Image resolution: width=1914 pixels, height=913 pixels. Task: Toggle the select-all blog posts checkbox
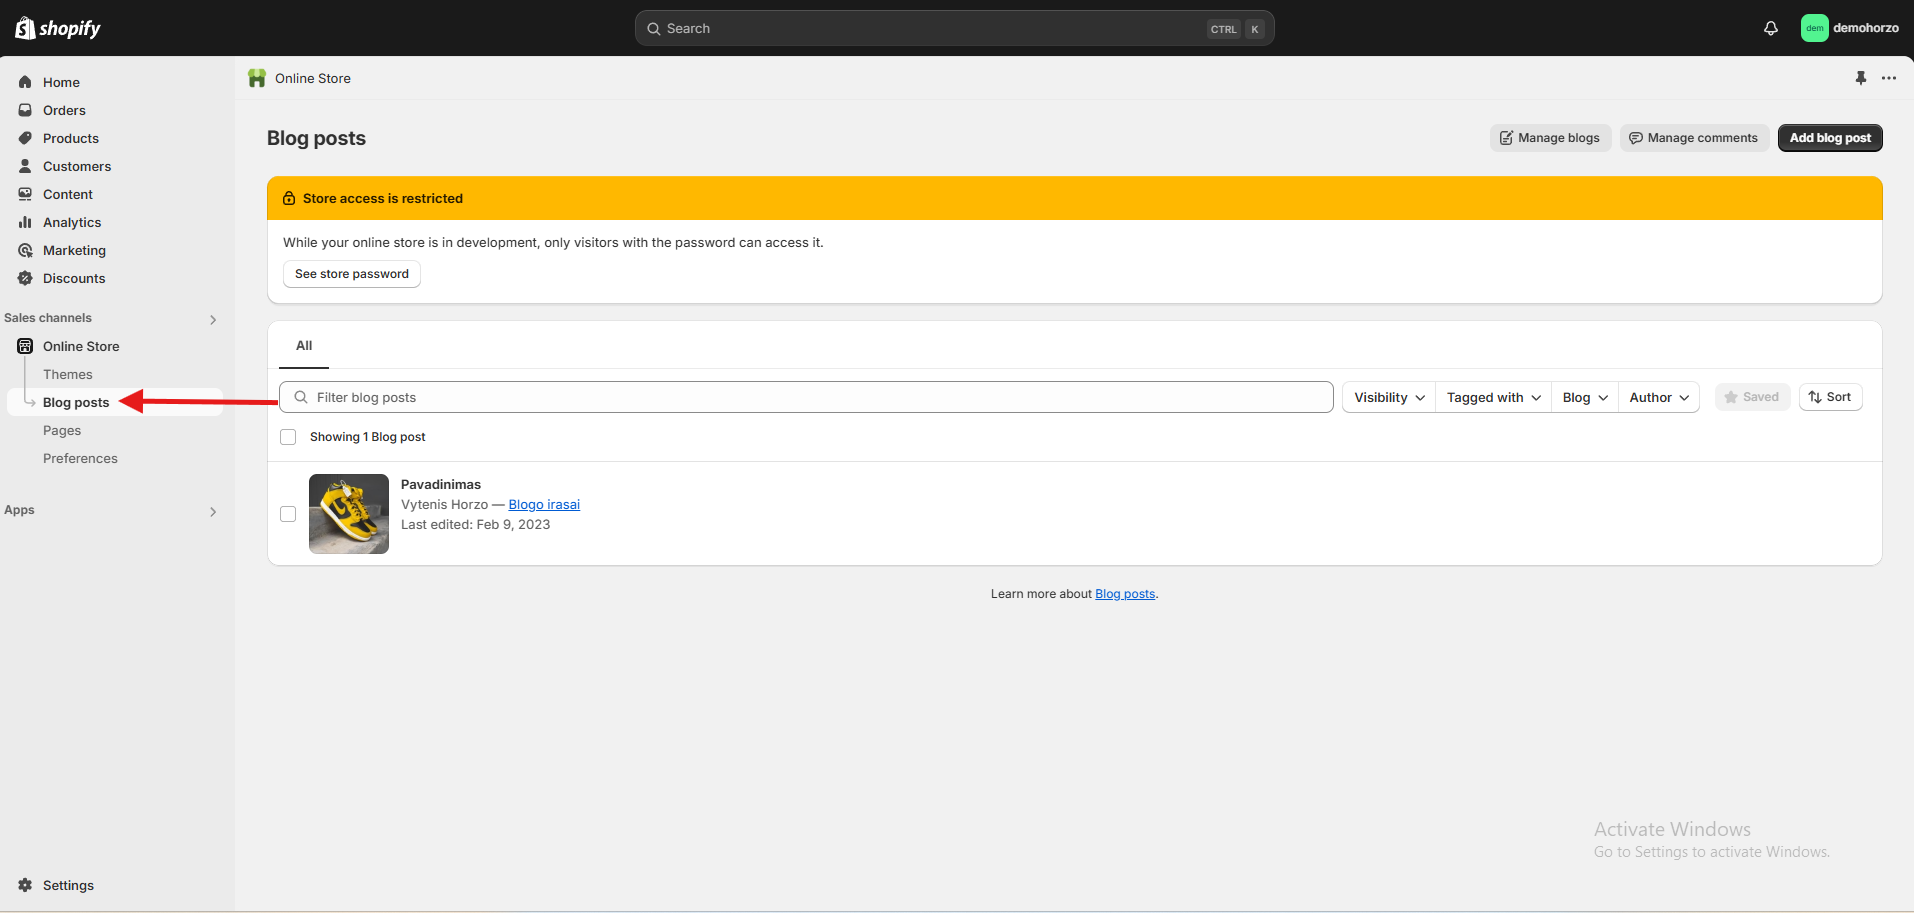(288, 437)
